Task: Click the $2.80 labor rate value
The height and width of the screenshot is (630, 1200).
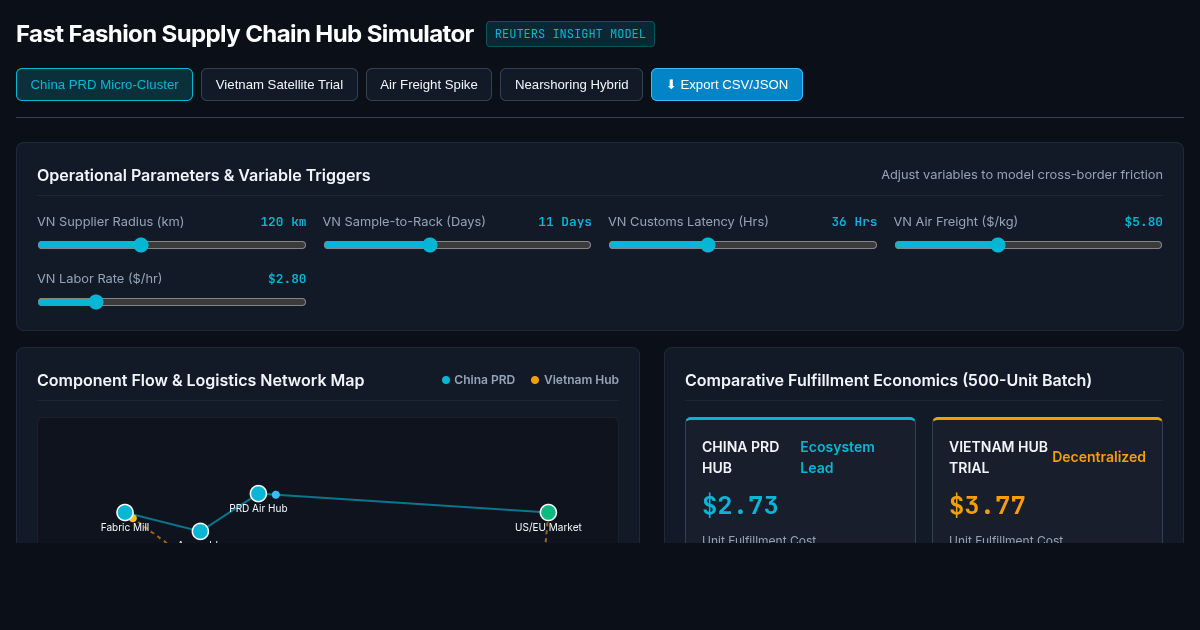Action: pos(287,279)
